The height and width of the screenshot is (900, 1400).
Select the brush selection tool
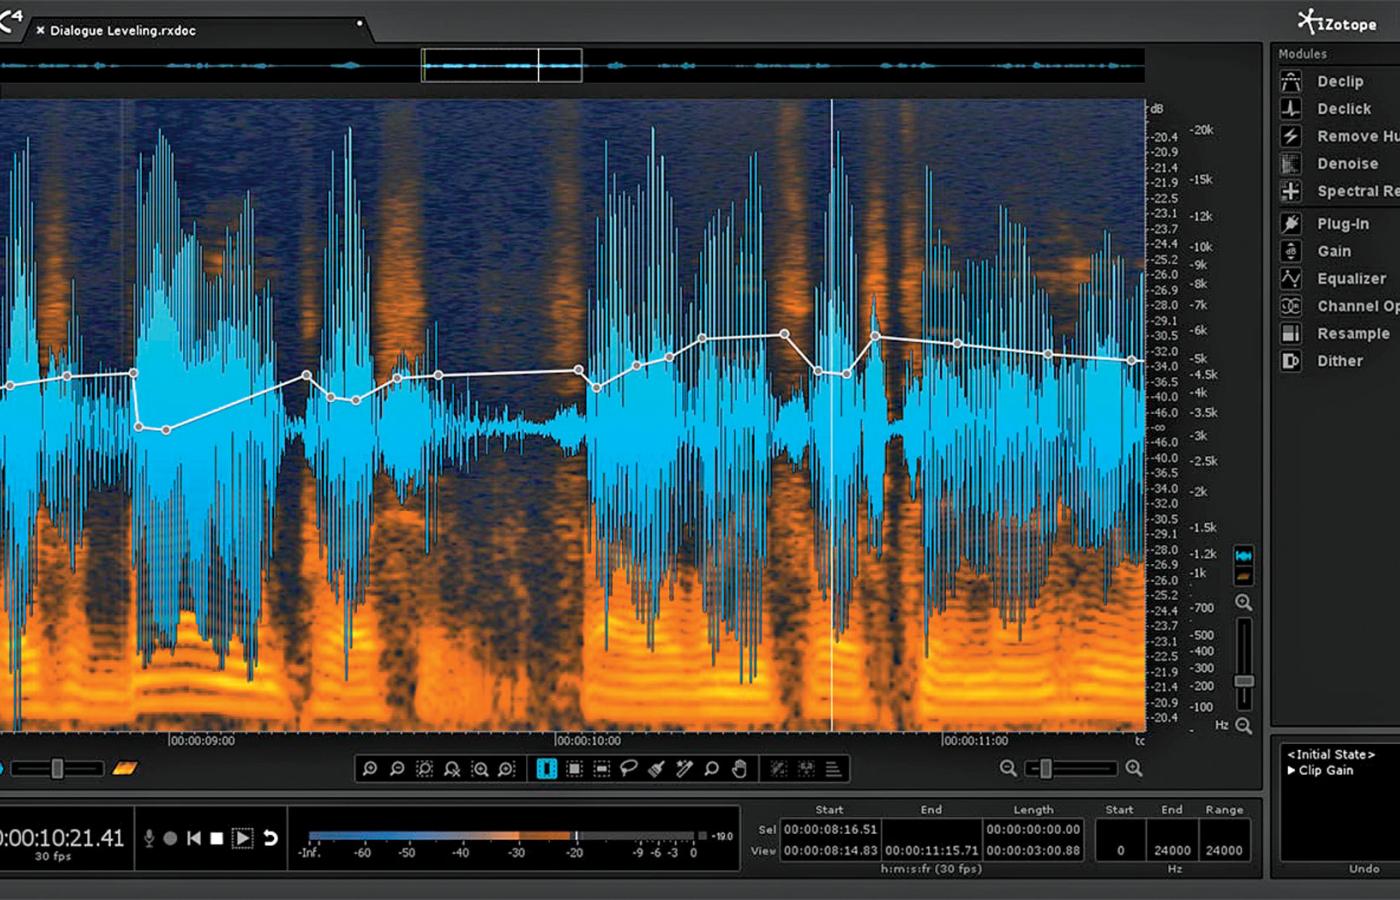(x=657, y=769)
